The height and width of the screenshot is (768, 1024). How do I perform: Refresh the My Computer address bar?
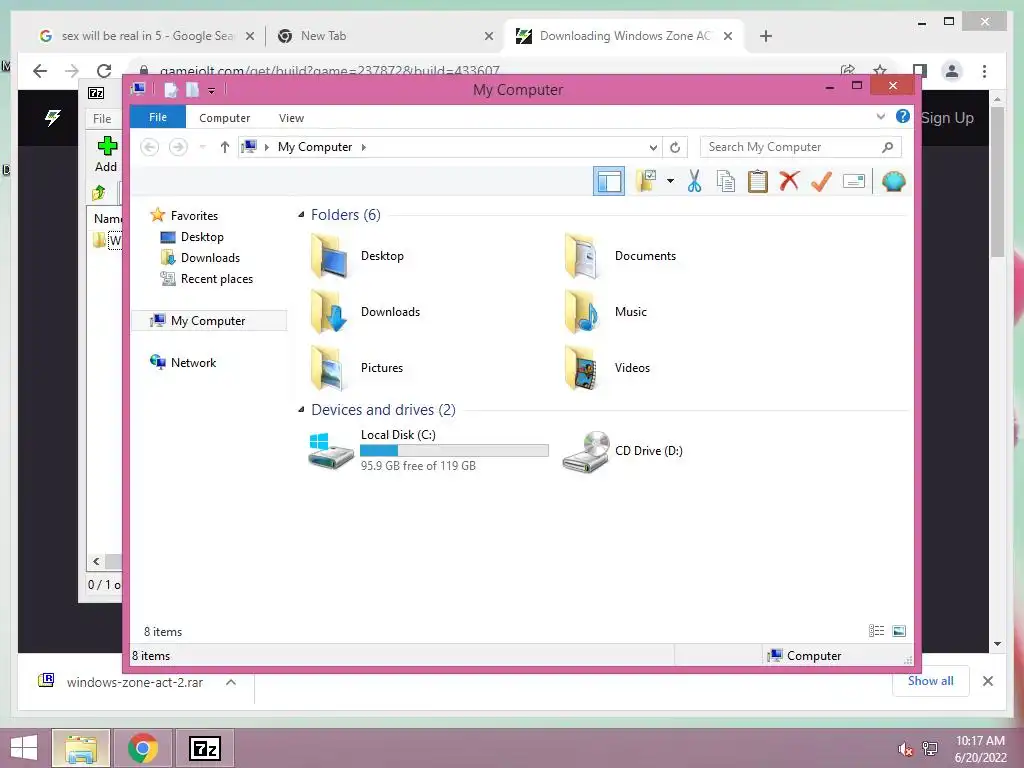[675, 147]
